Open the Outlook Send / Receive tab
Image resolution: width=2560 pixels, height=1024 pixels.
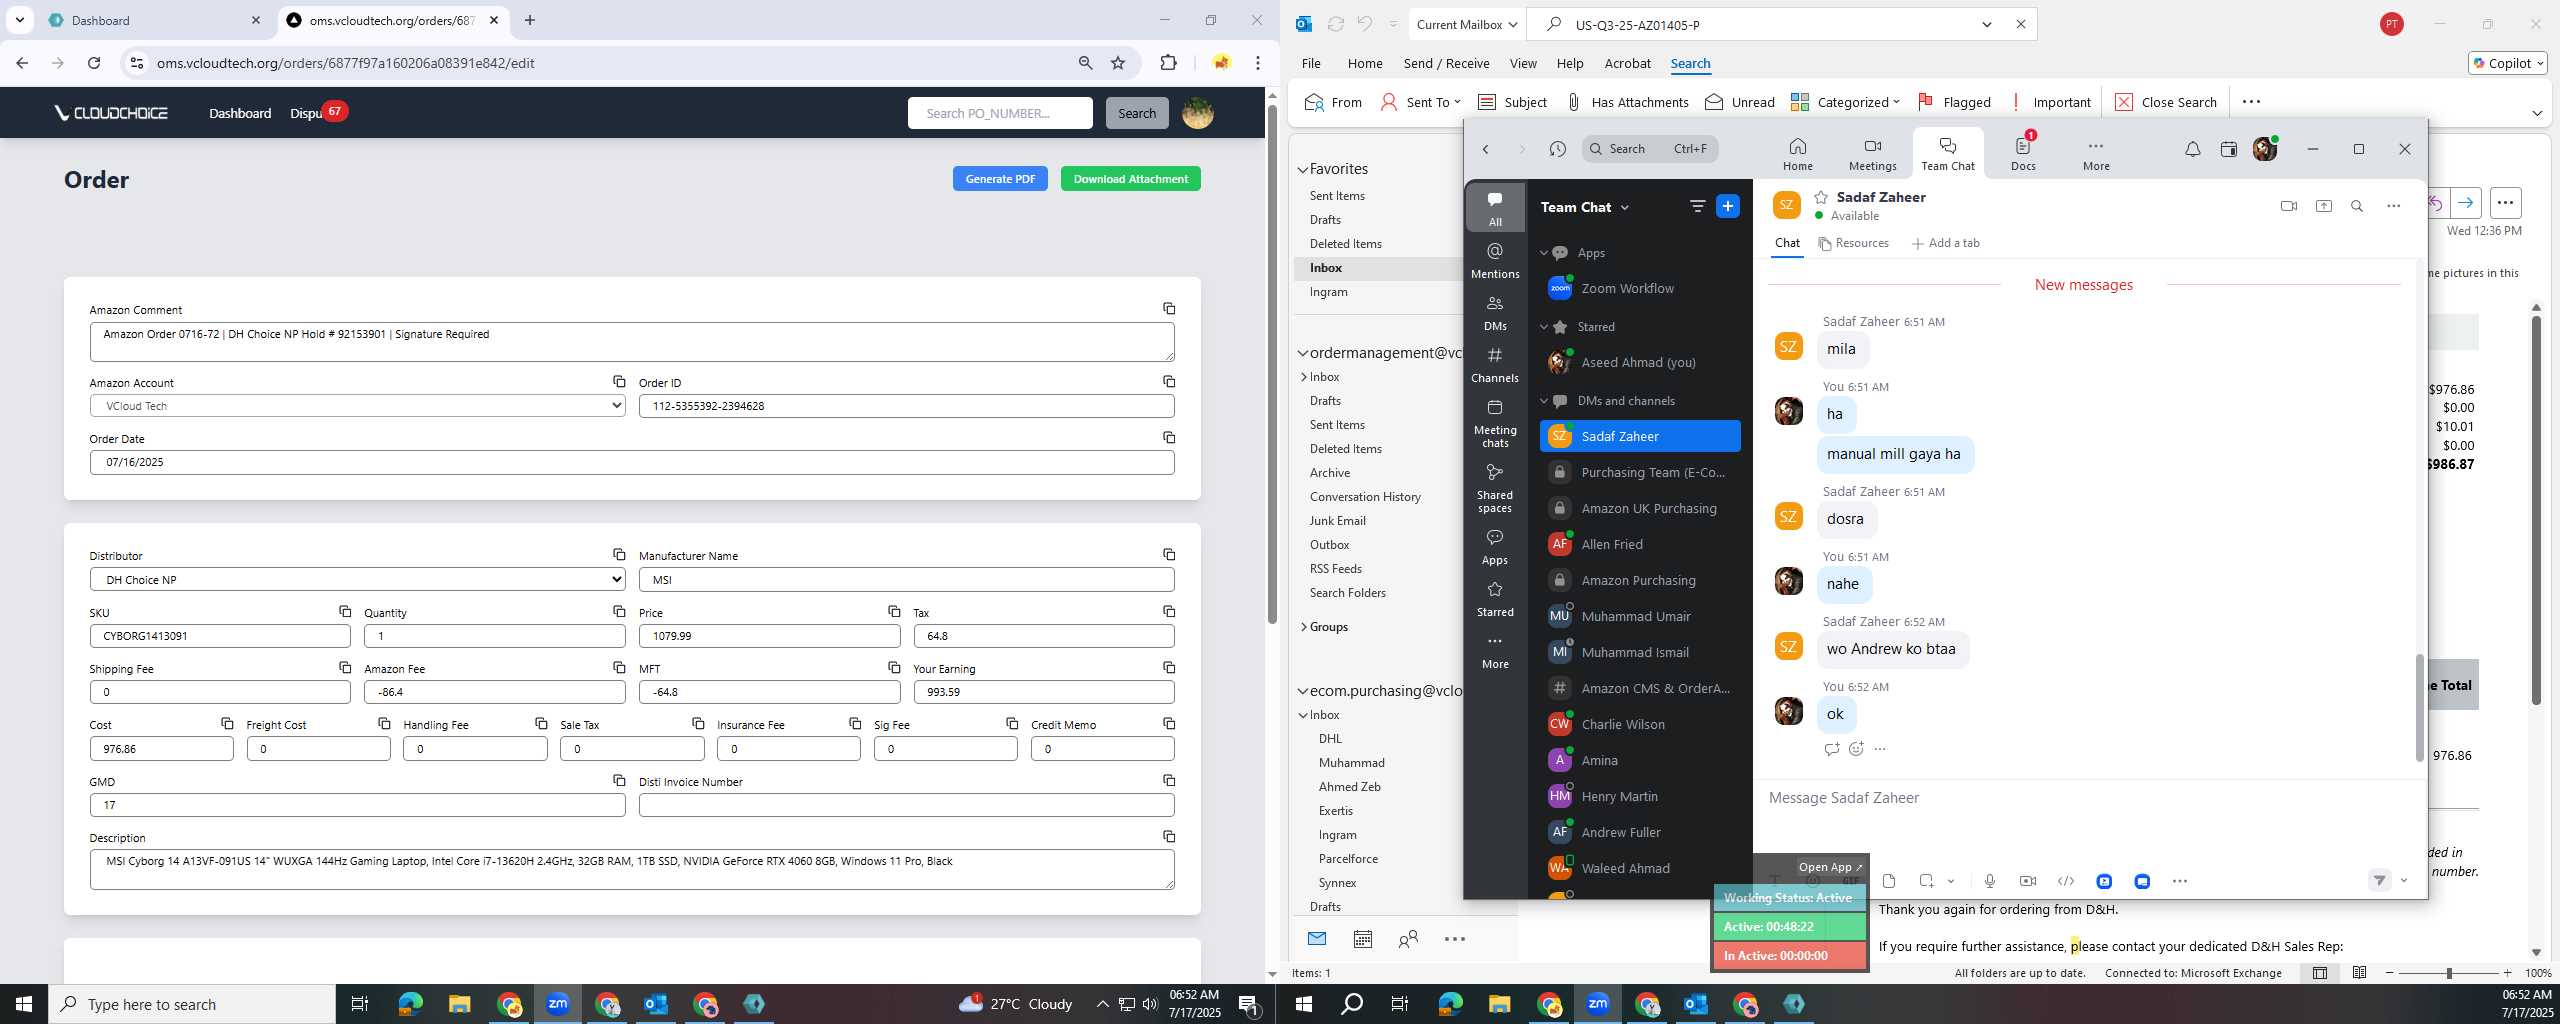coord(1446,63)
